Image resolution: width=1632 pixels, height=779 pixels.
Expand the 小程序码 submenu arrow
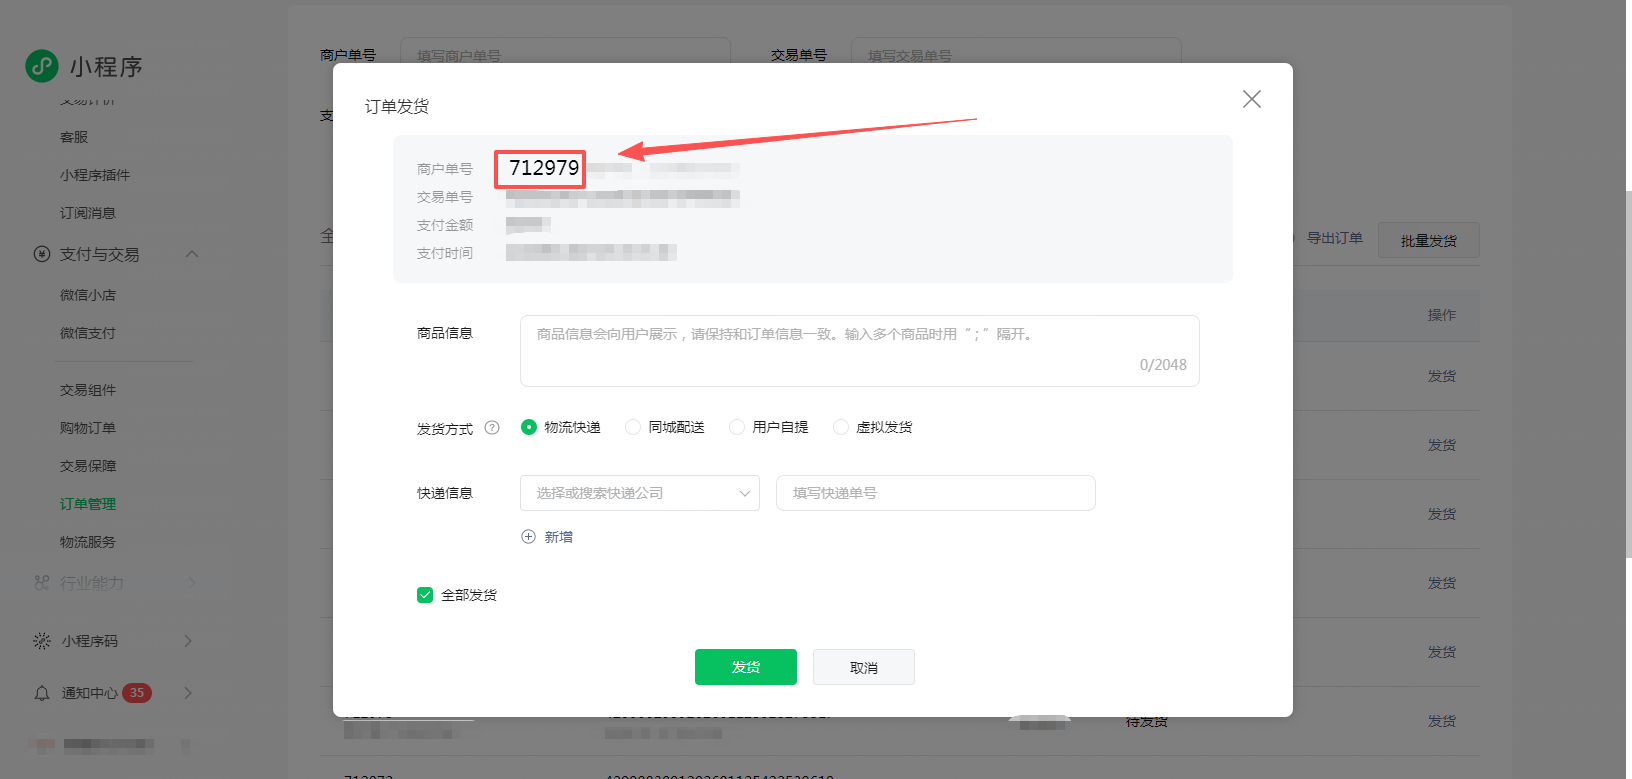click(x=188, y=641)
